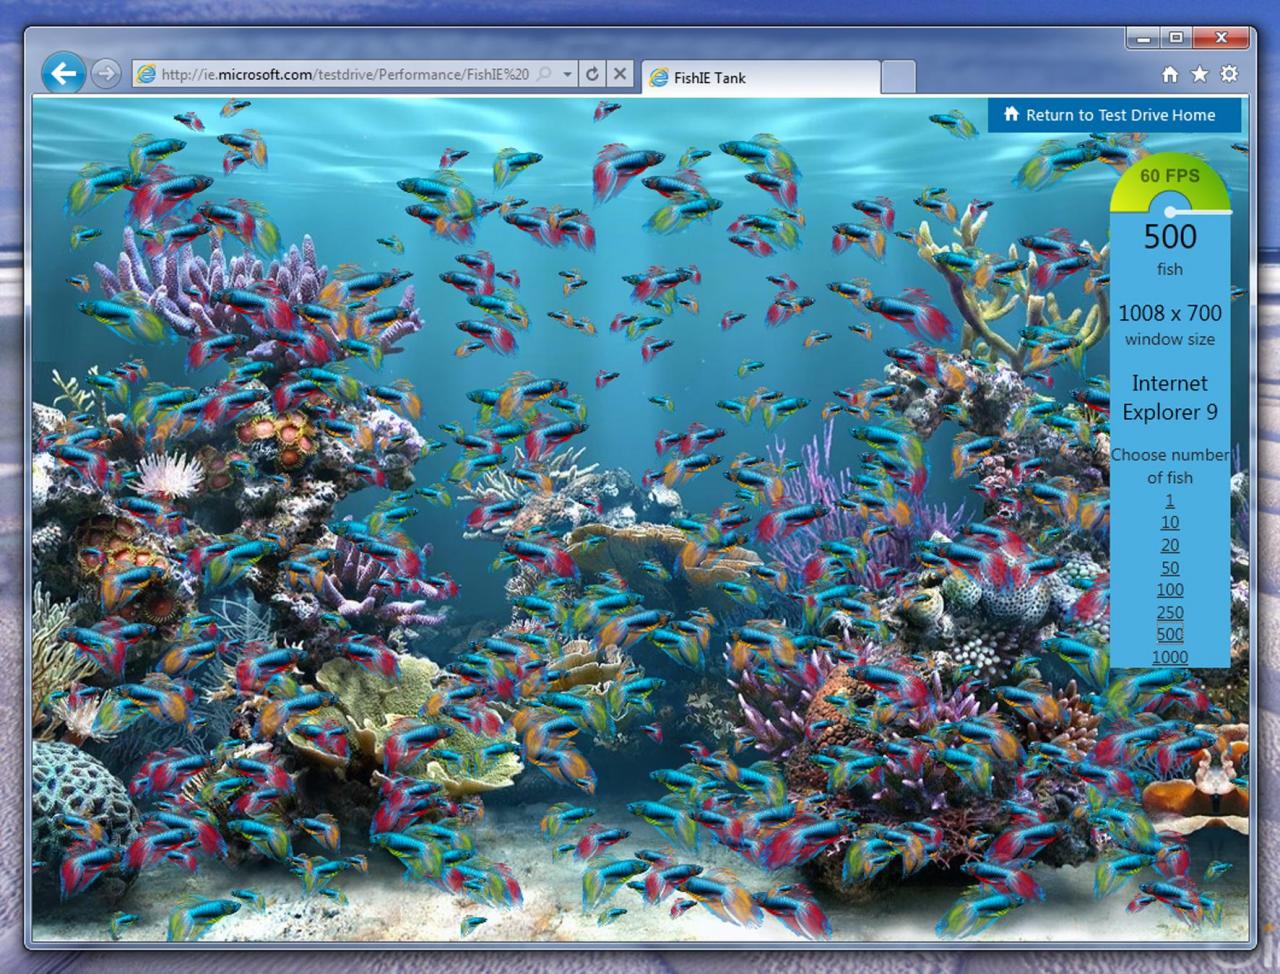Open Favorites star icon
This screenshot has height=974, width=1280.
[x=1200, y=74]
